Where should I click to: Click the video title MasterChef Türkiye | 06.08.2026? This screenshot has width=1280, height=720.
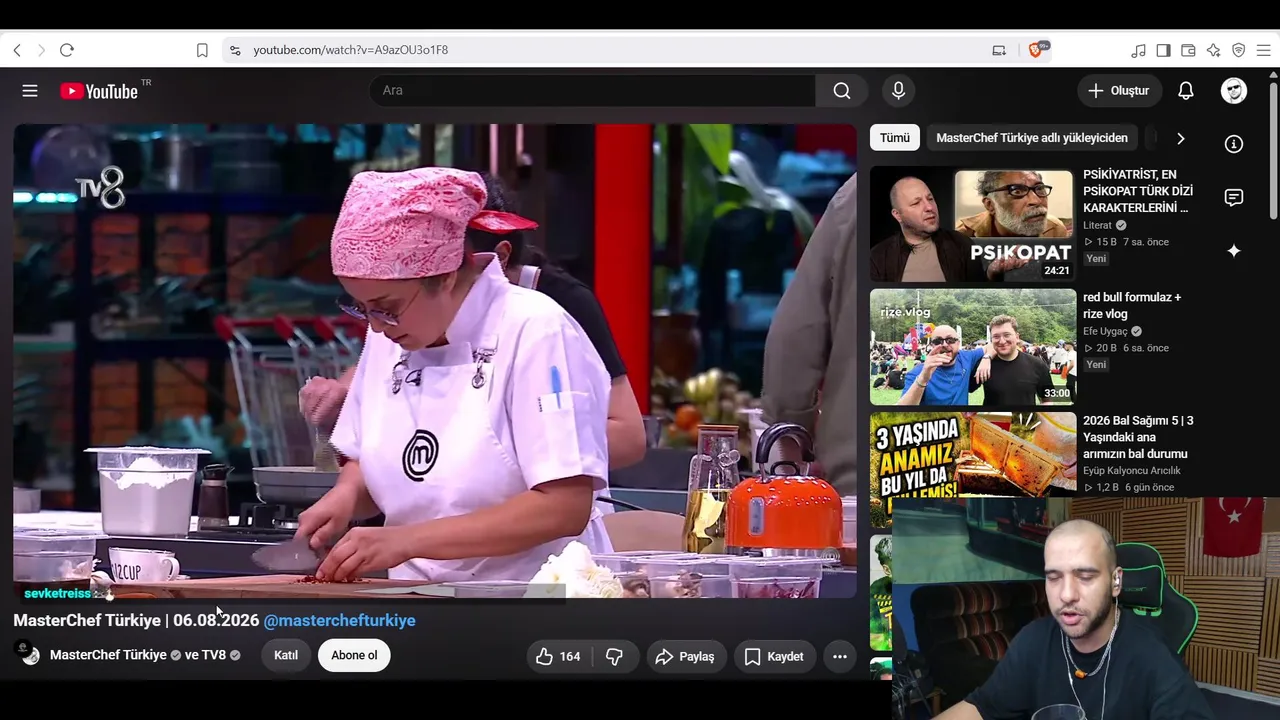click(x=136, y=621)
